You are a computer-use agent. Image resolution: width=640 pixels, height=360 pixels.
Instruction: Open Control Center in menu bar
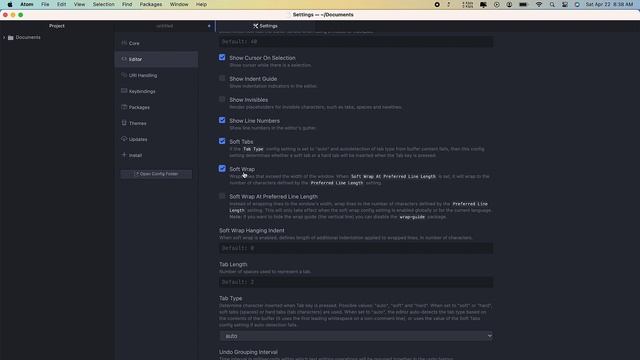coord(565,4)
